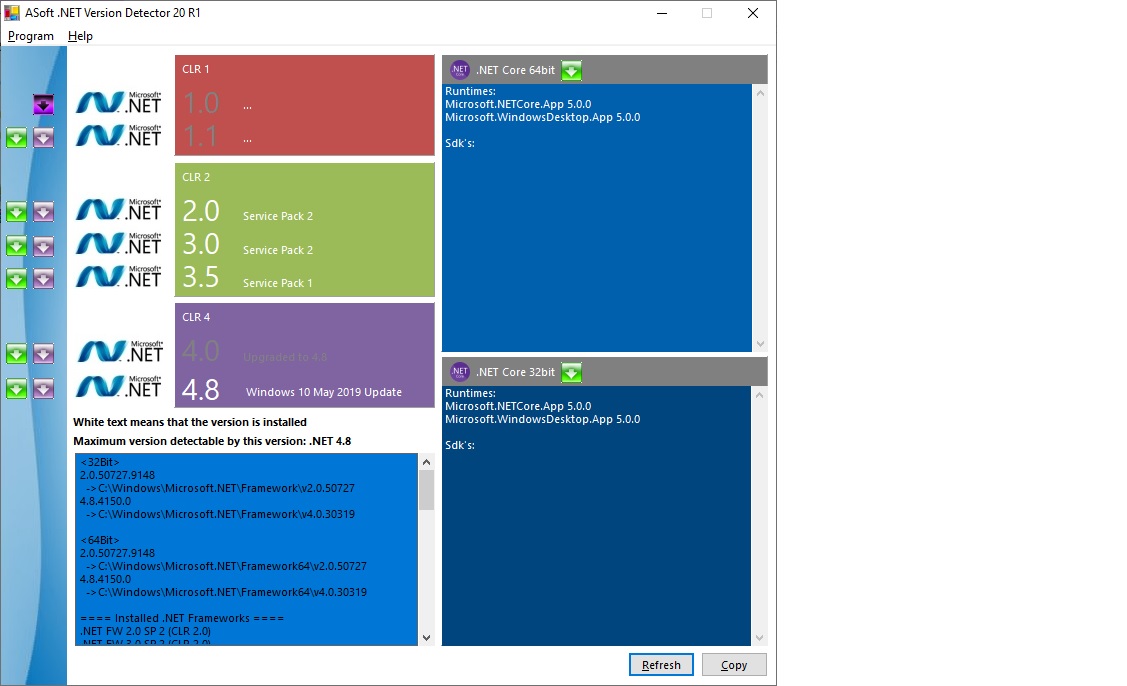
Task: Minimize the Version Detector window
Action: (662, 13)
